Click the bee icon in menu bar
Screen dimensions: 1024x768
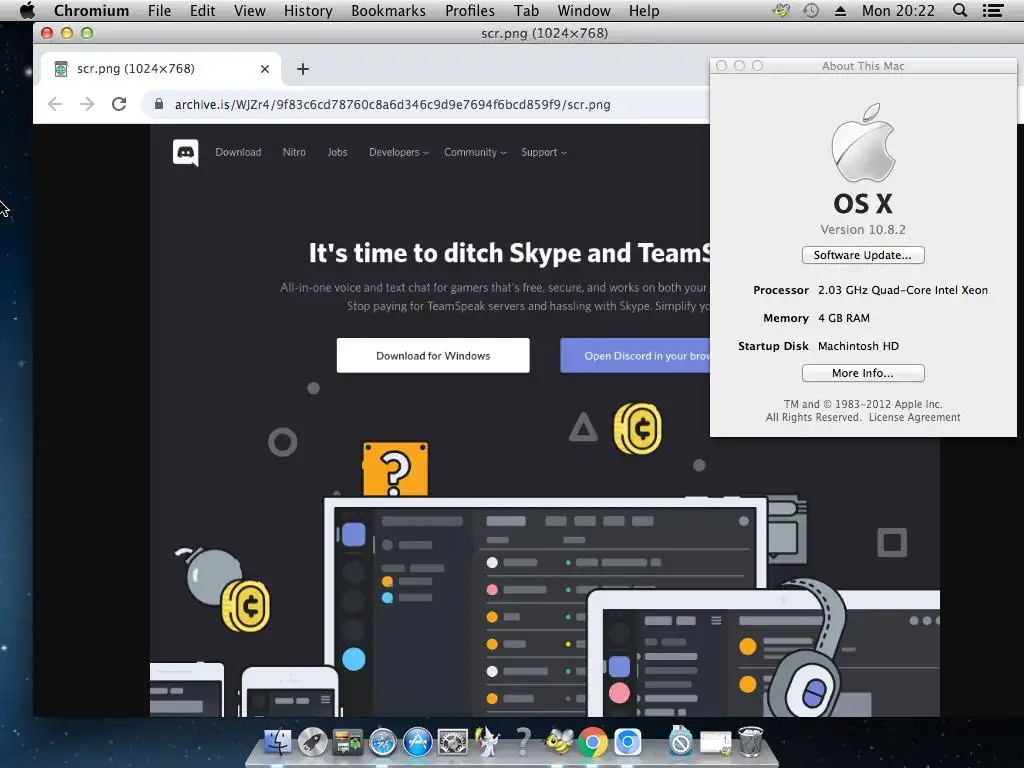pos(780,10)
